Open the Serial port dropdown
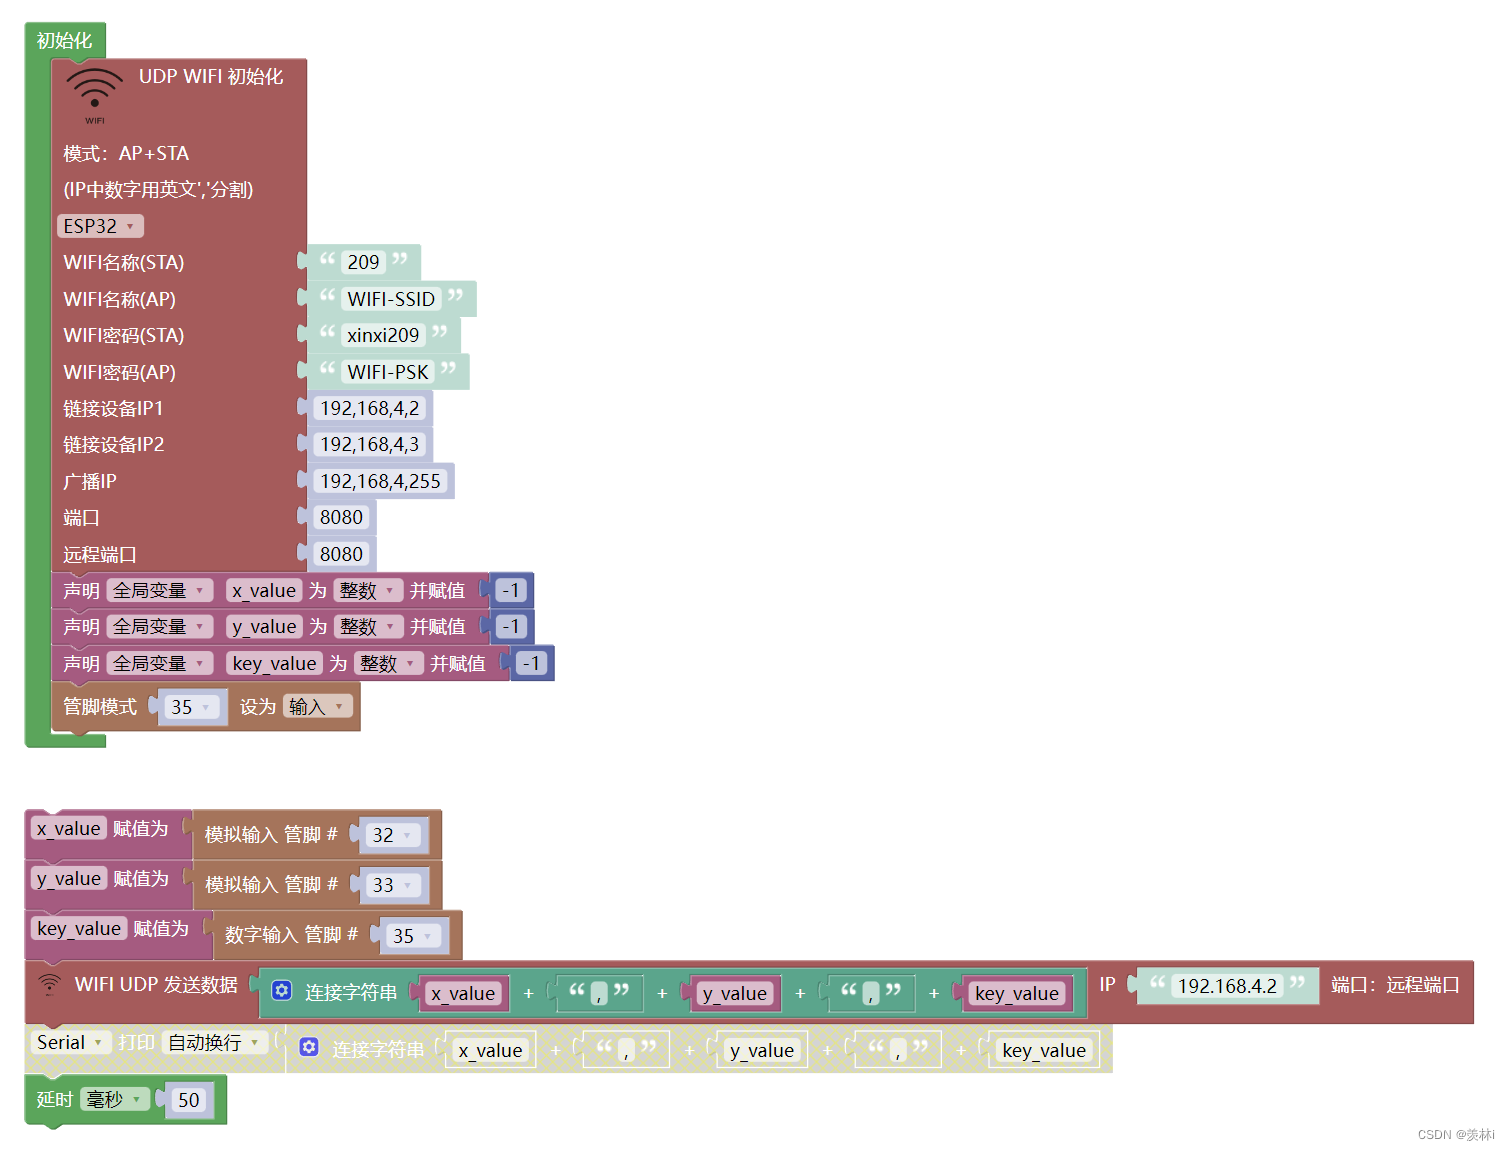The height and width of the screenshot is (1151, 1510). (x=70, y=1042)
